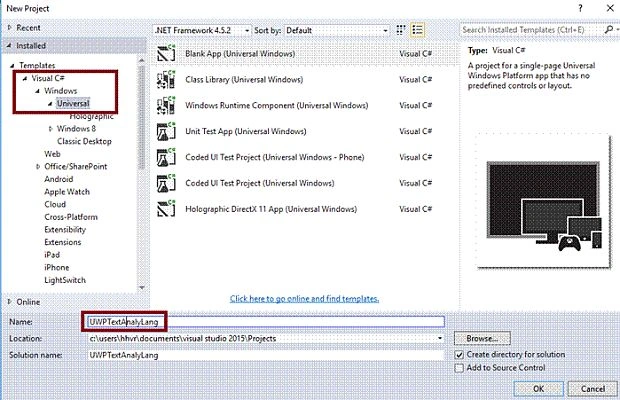Collapse the Templates tree node

(12, 66)
